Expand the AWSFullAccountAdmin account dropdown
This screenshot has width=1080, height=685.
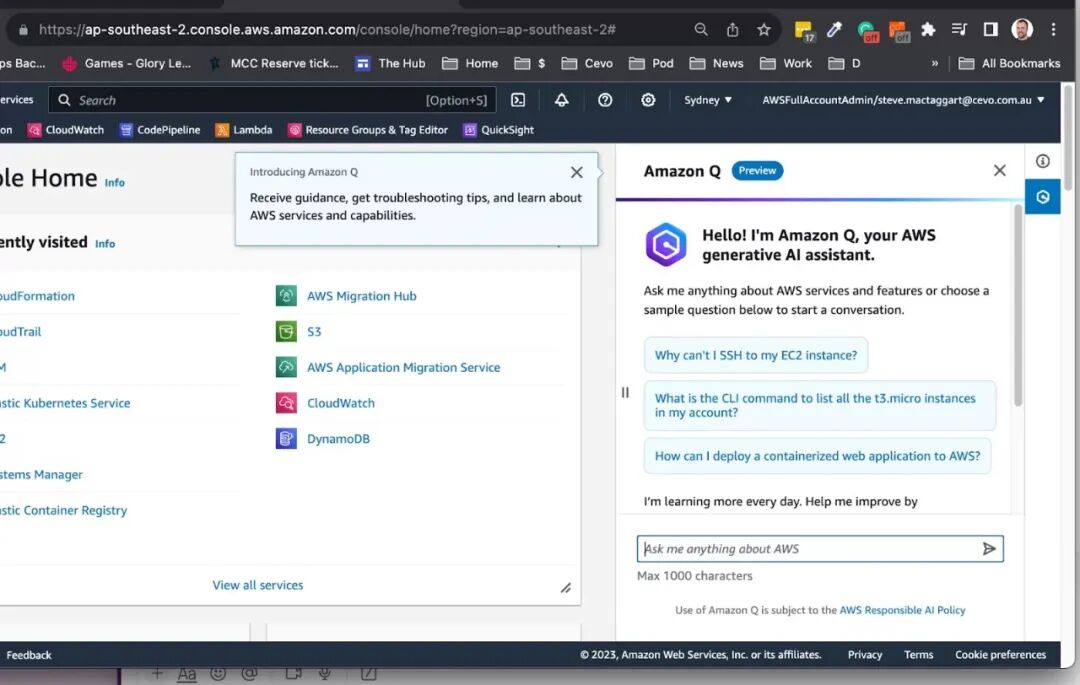[x=903, y=100]
